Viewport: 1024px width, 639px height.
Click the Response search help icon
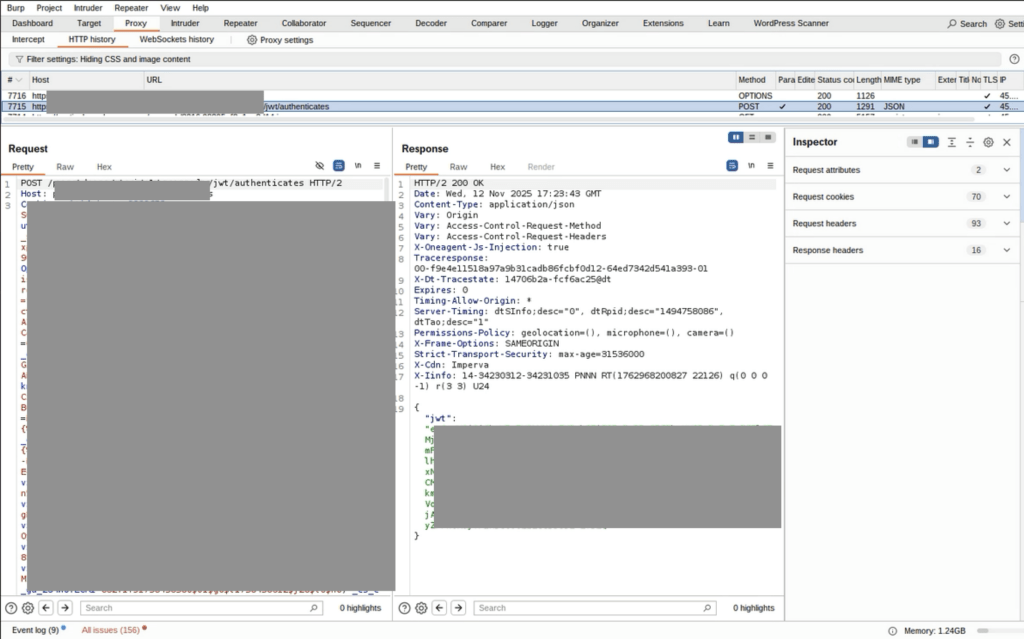(x=404, y=608)
